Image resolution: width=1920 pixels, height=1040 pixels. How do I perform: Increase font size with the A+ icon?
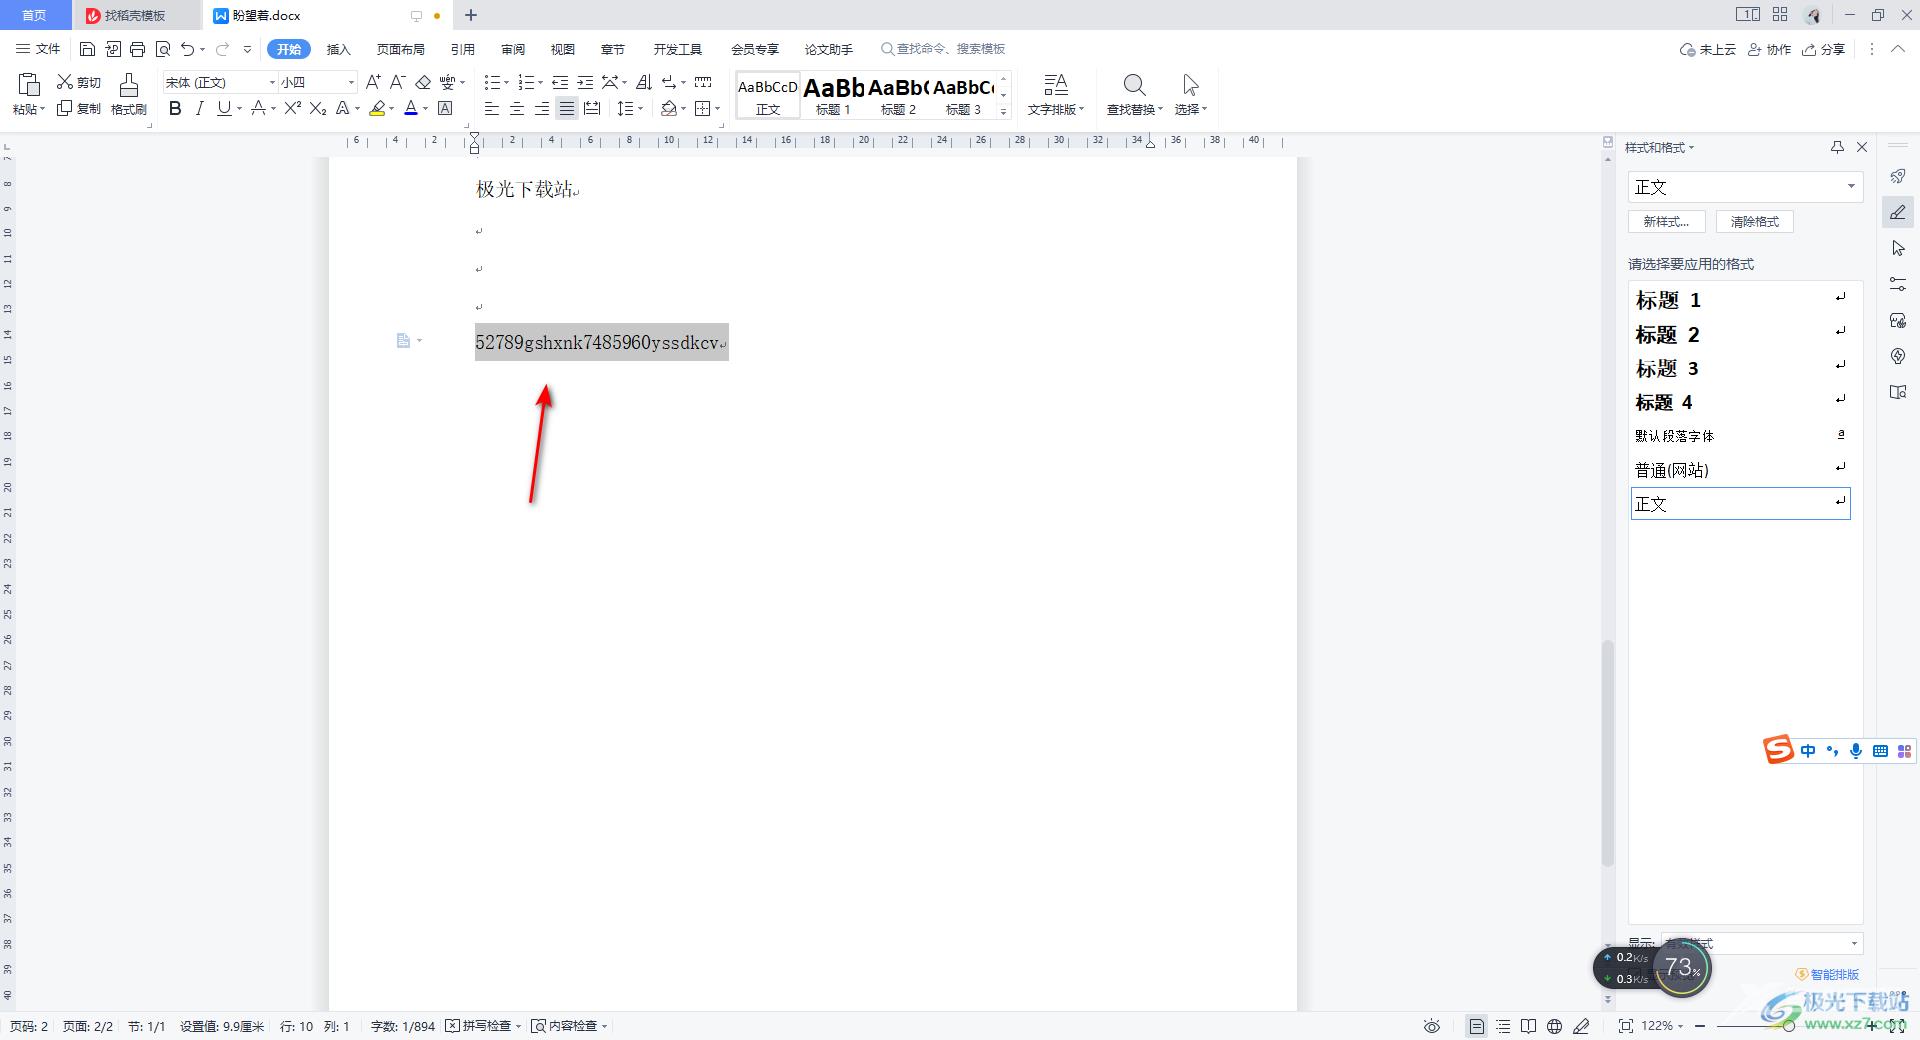(x=373, y=82)
